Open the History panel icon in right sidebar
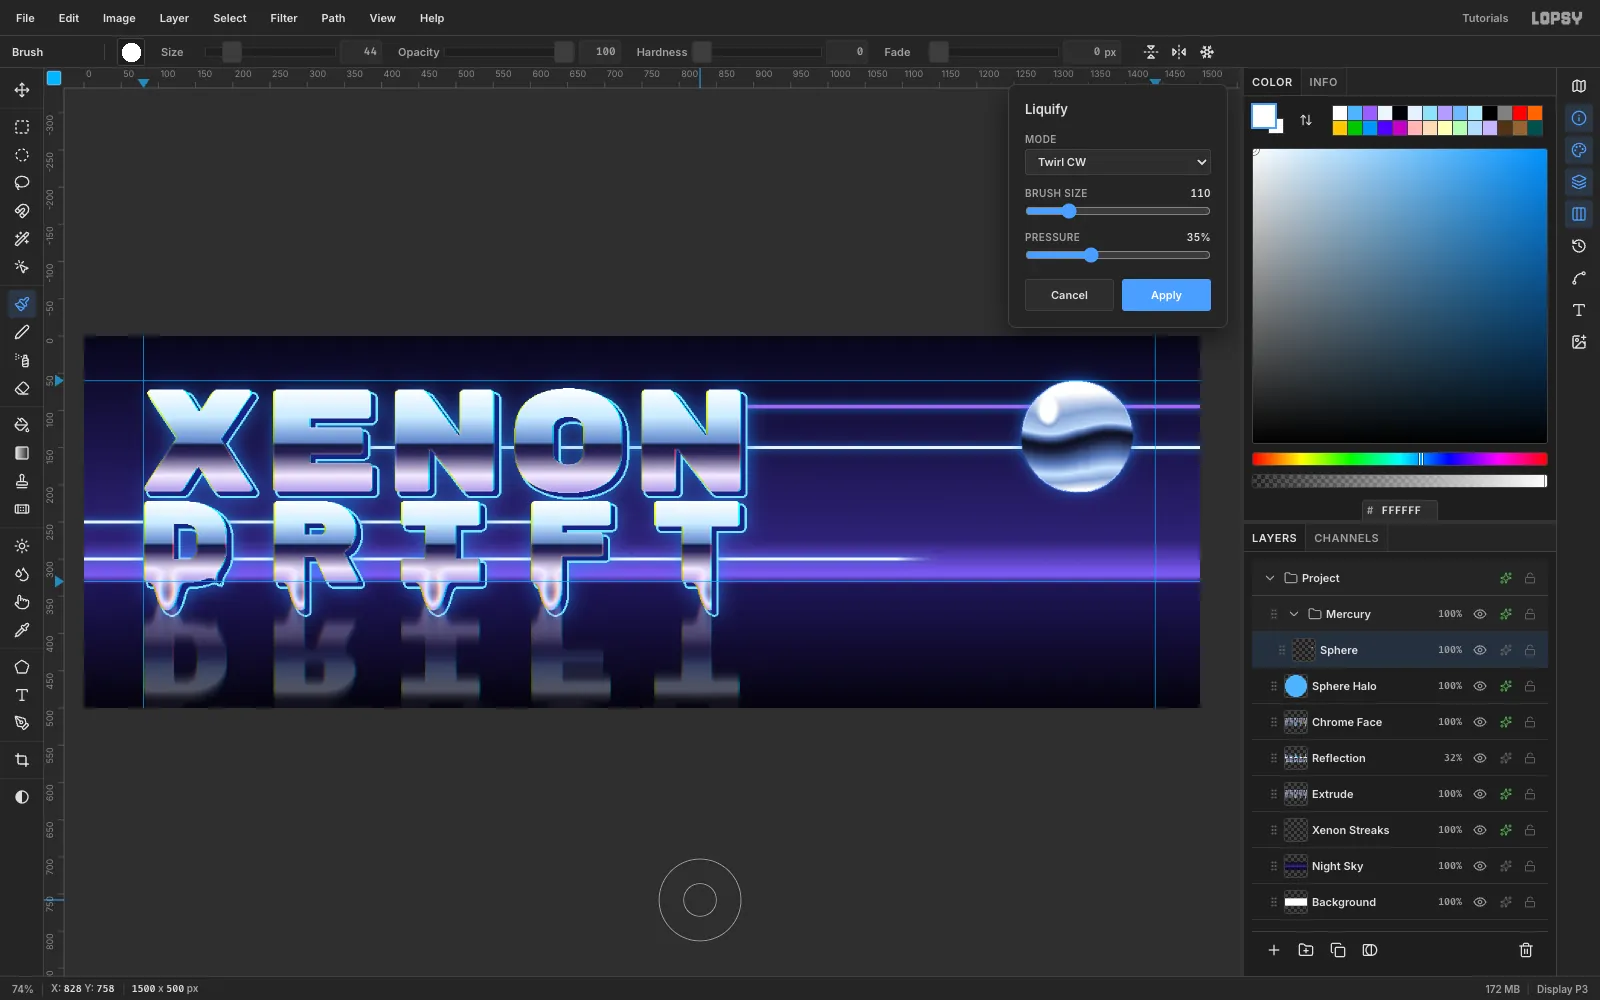Image resolution: width=1600 pixels, height=1000 pixels. [1579, 246]
